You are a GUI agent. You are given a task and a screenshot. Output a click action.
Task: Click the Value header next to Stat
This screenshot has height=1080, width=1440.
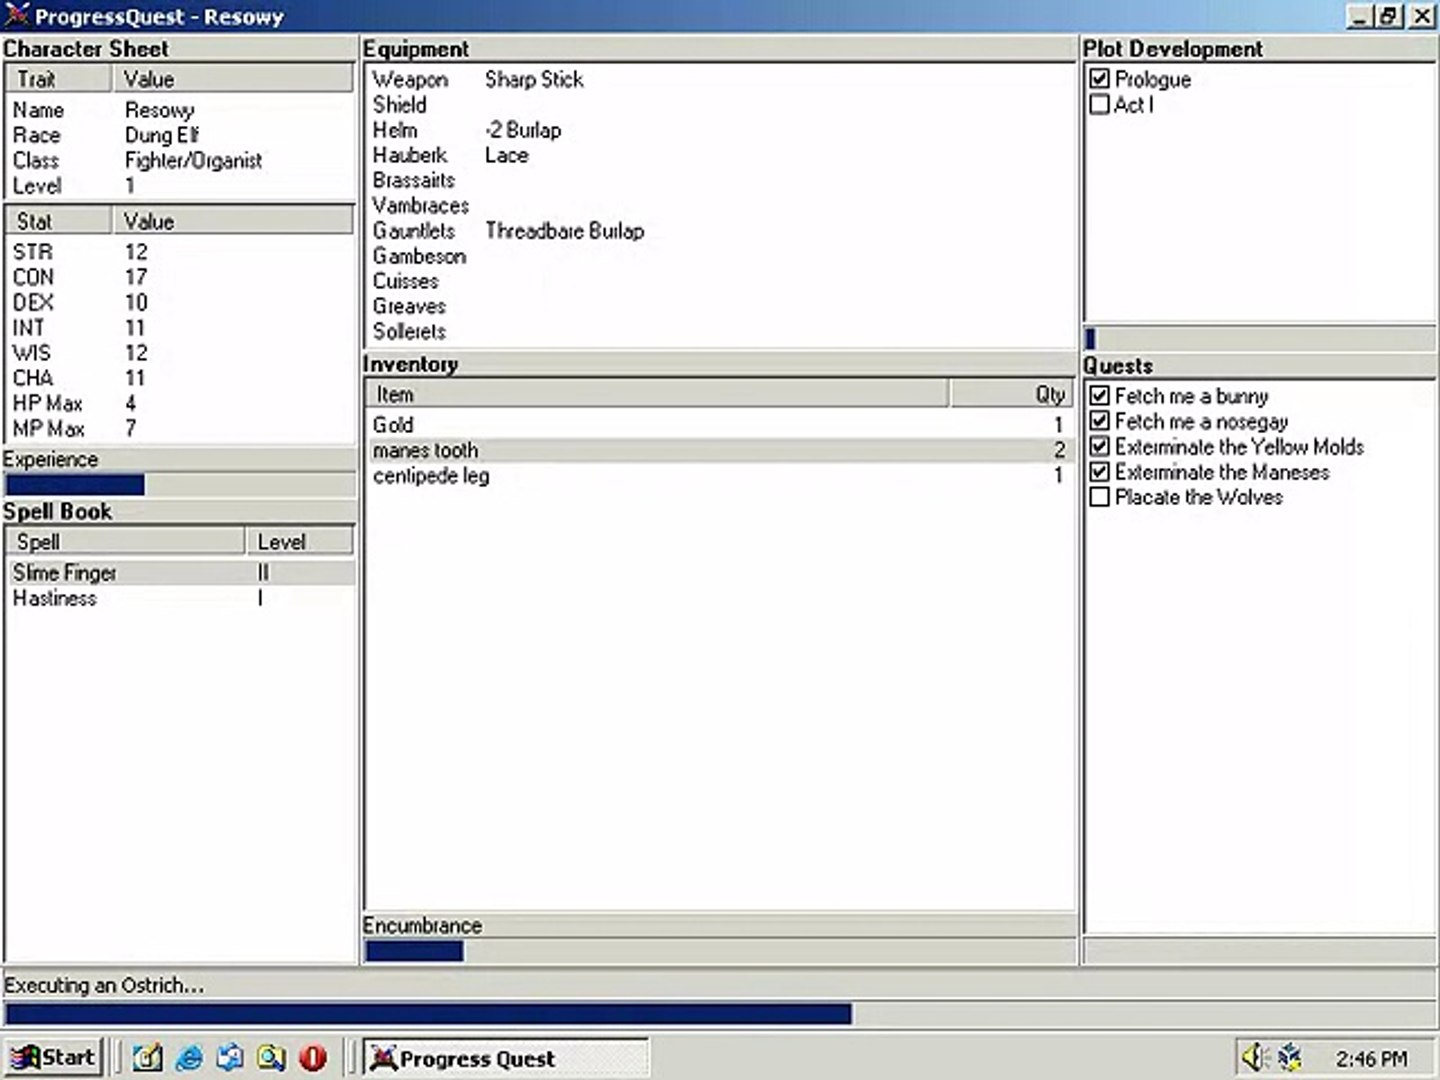[233, 221]
